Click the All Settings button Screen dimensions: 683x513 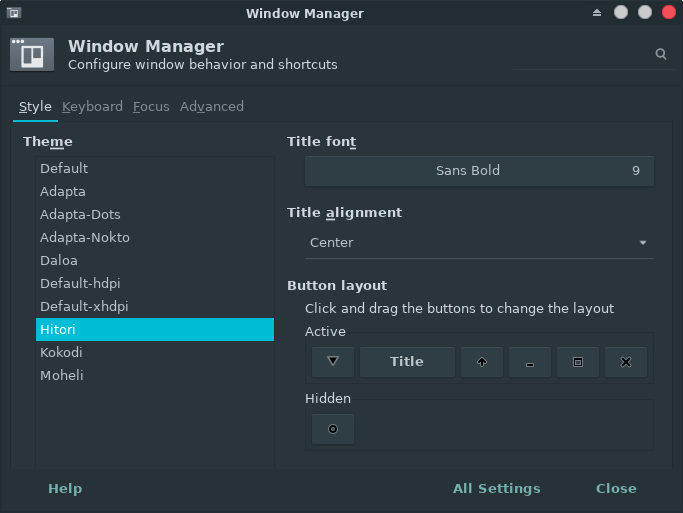click(x=497, y=489)
